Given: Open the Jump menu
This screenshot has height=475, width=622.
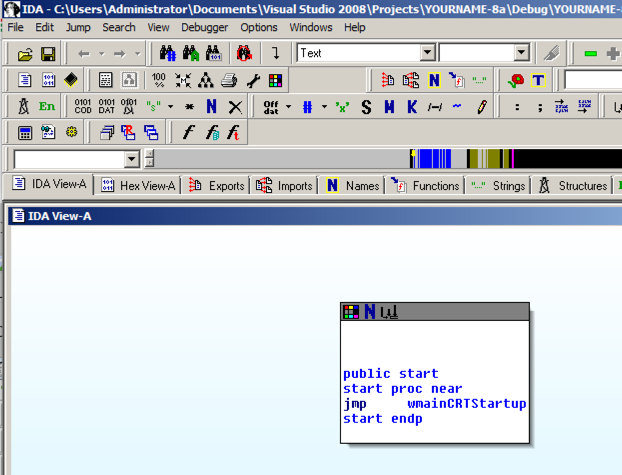Looking at the screenshot, I should tap(78, 27).
